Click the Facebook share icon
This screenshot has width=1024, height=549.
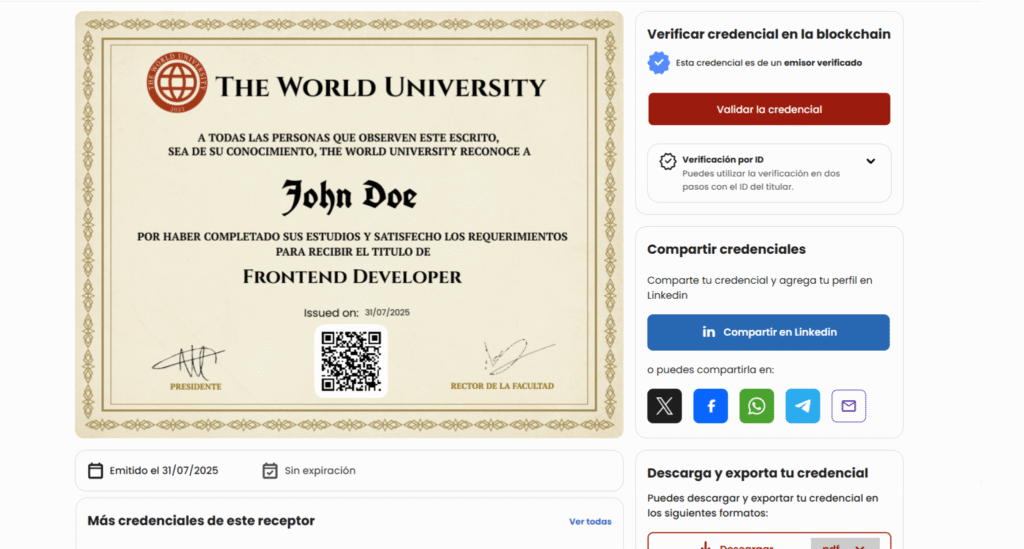(x=711, y=406)
